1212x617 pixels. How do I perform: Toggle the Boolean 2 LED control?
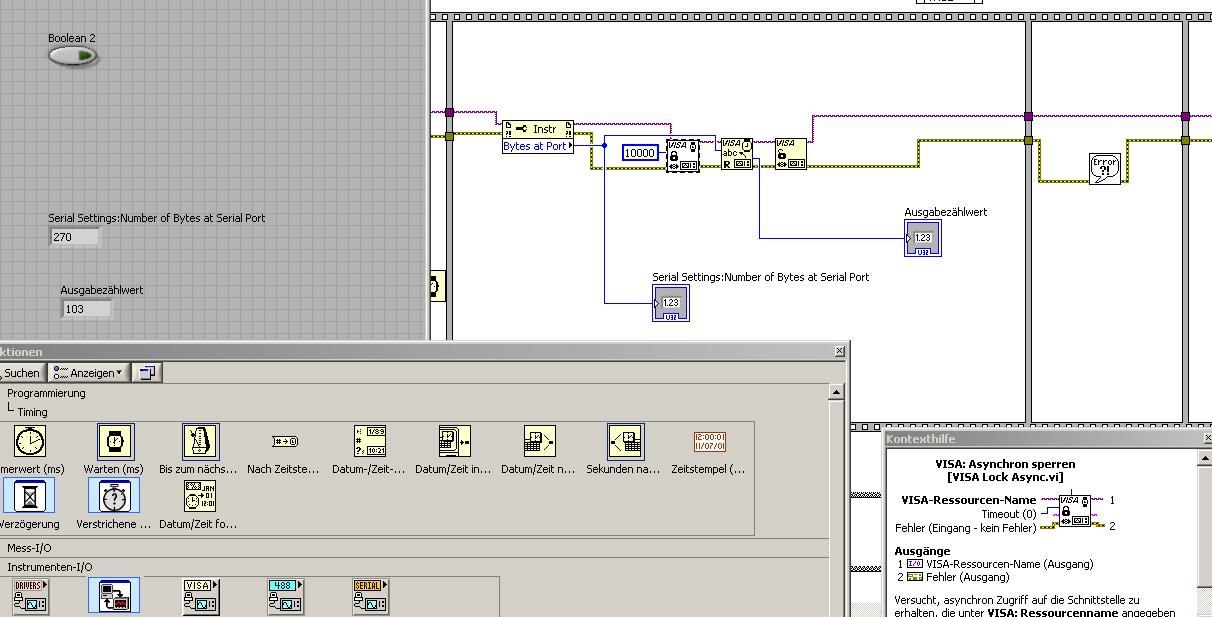click(73, 57)
